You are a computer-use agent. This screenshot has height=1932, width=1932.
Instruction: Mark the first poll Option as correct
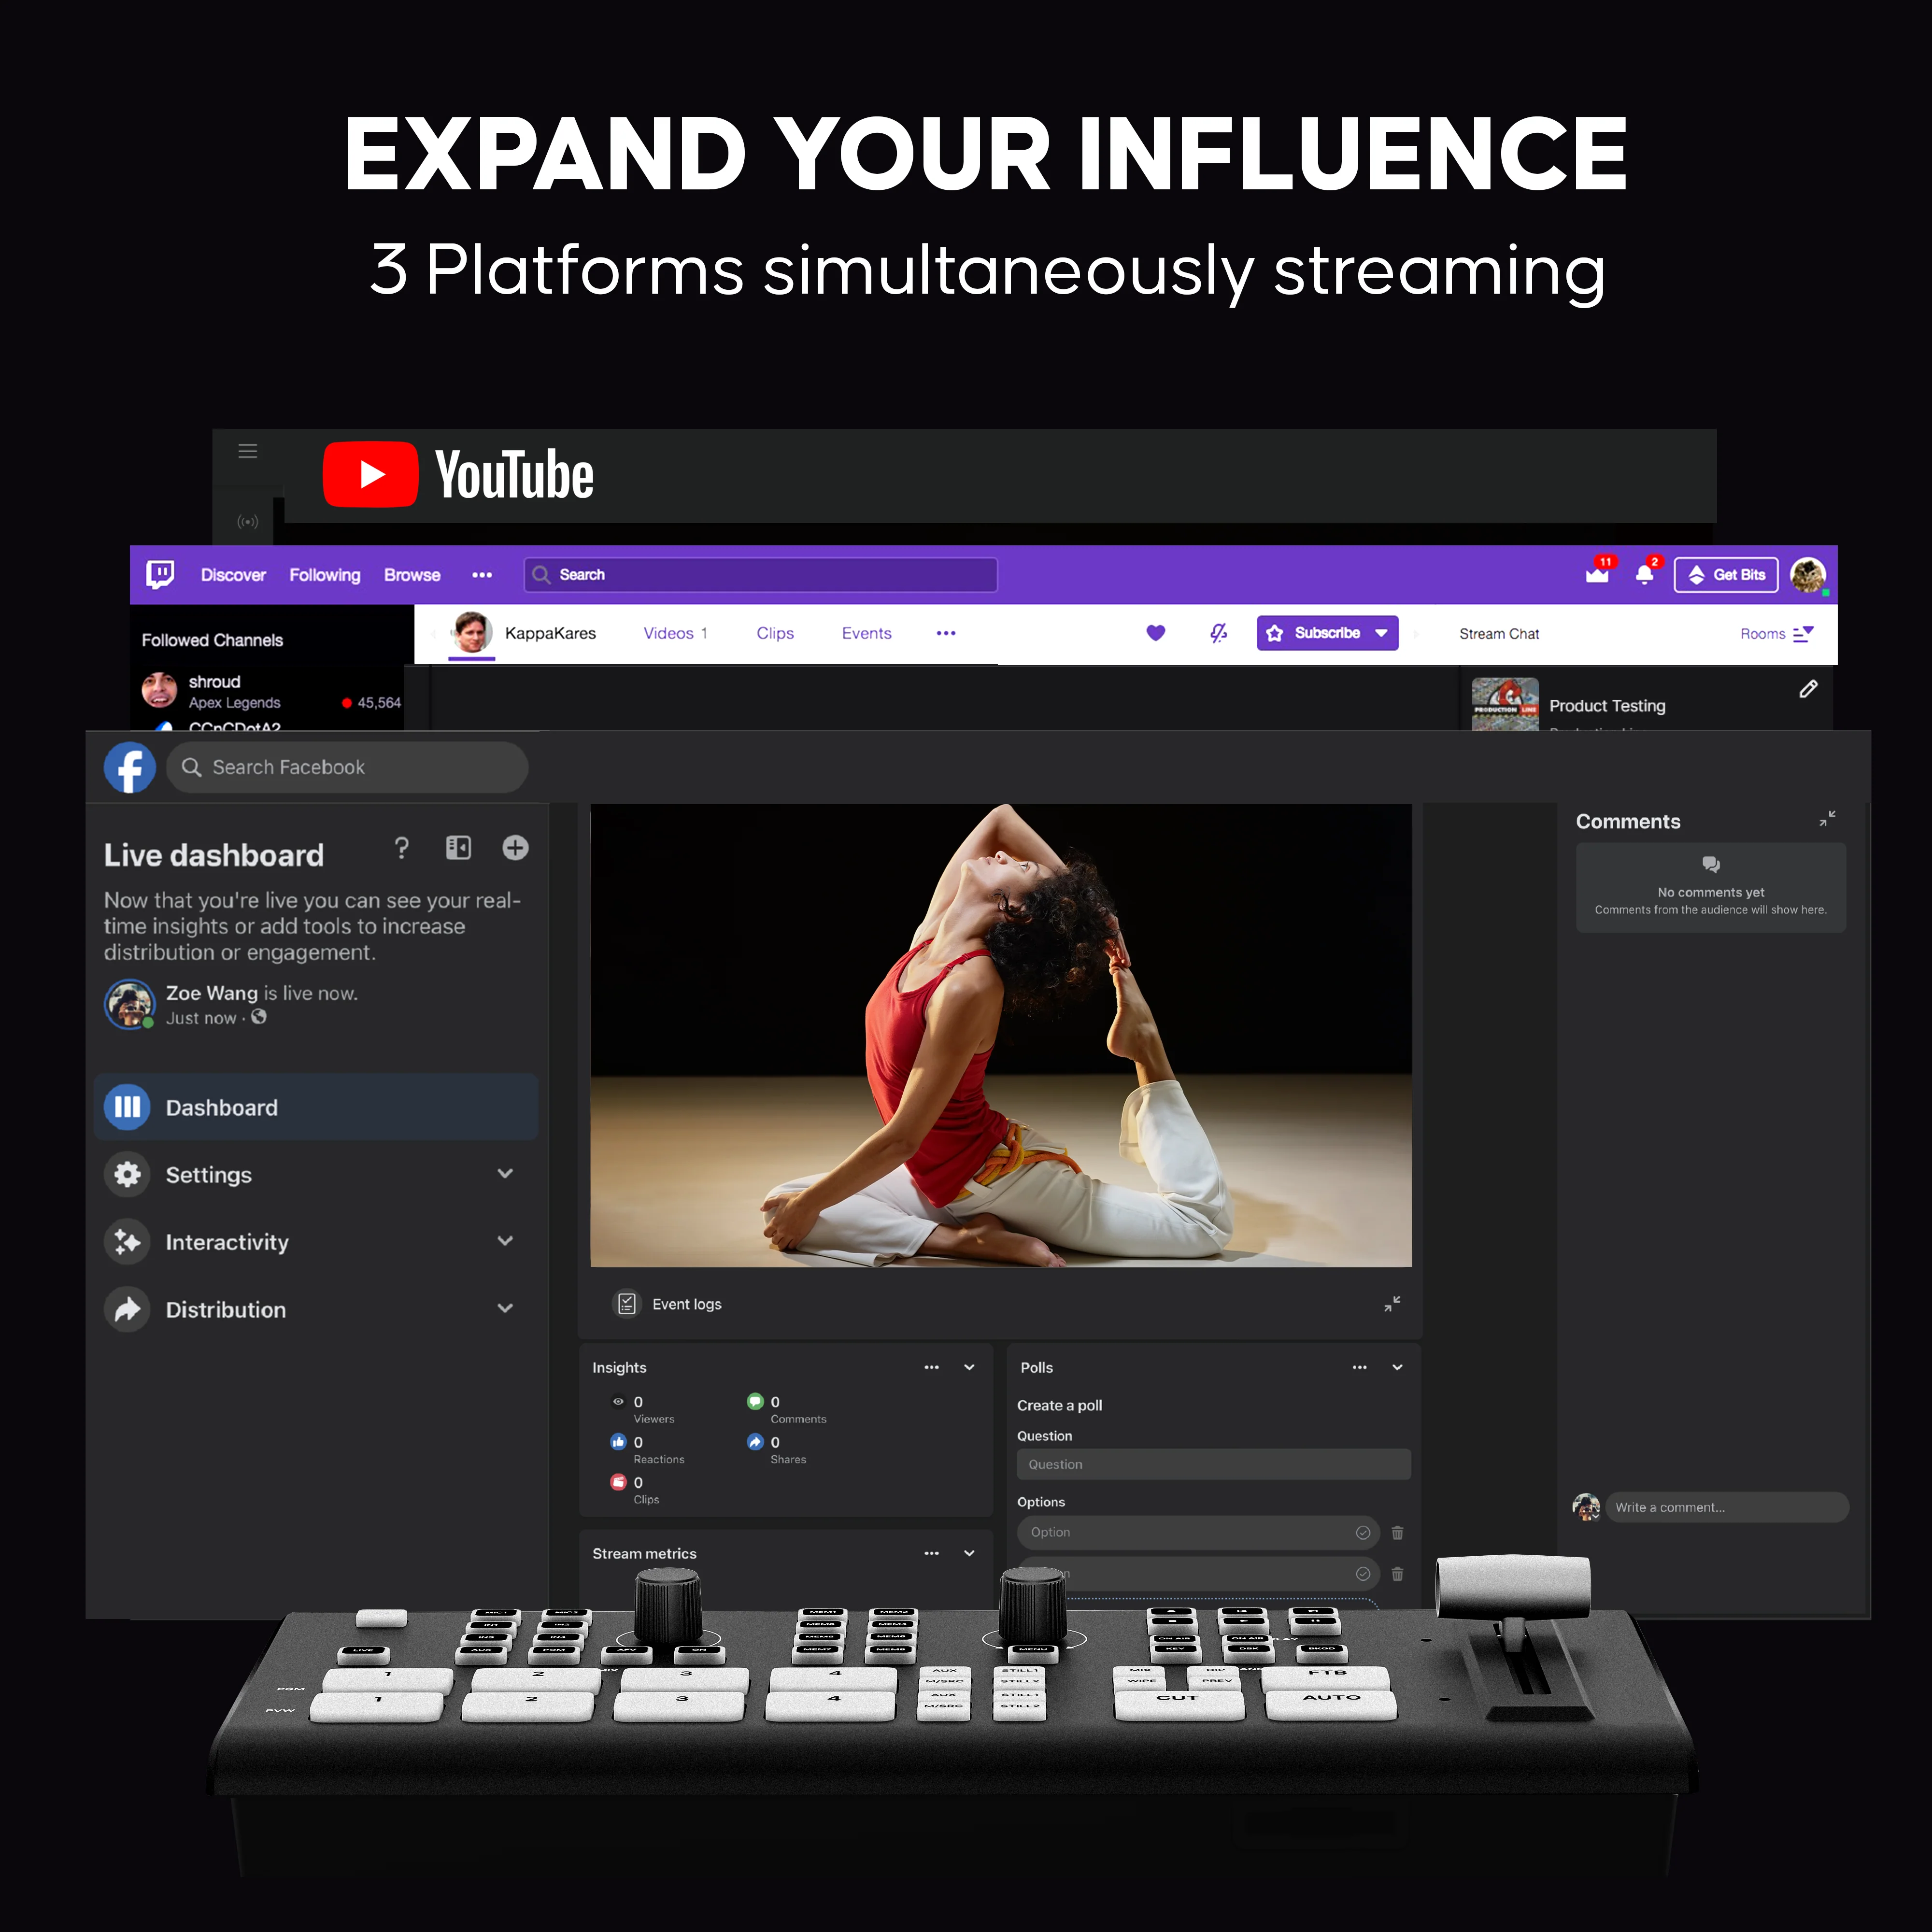[1363, 1532]
